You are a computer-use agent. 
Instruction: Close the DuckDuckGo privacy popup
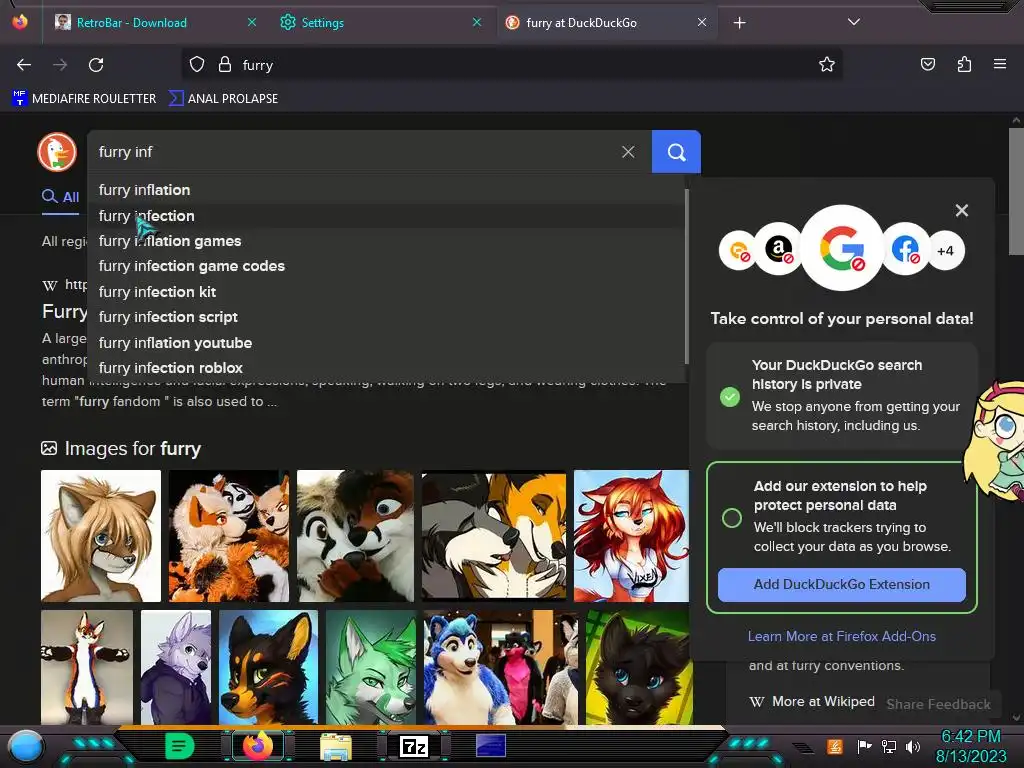[961, 210]
